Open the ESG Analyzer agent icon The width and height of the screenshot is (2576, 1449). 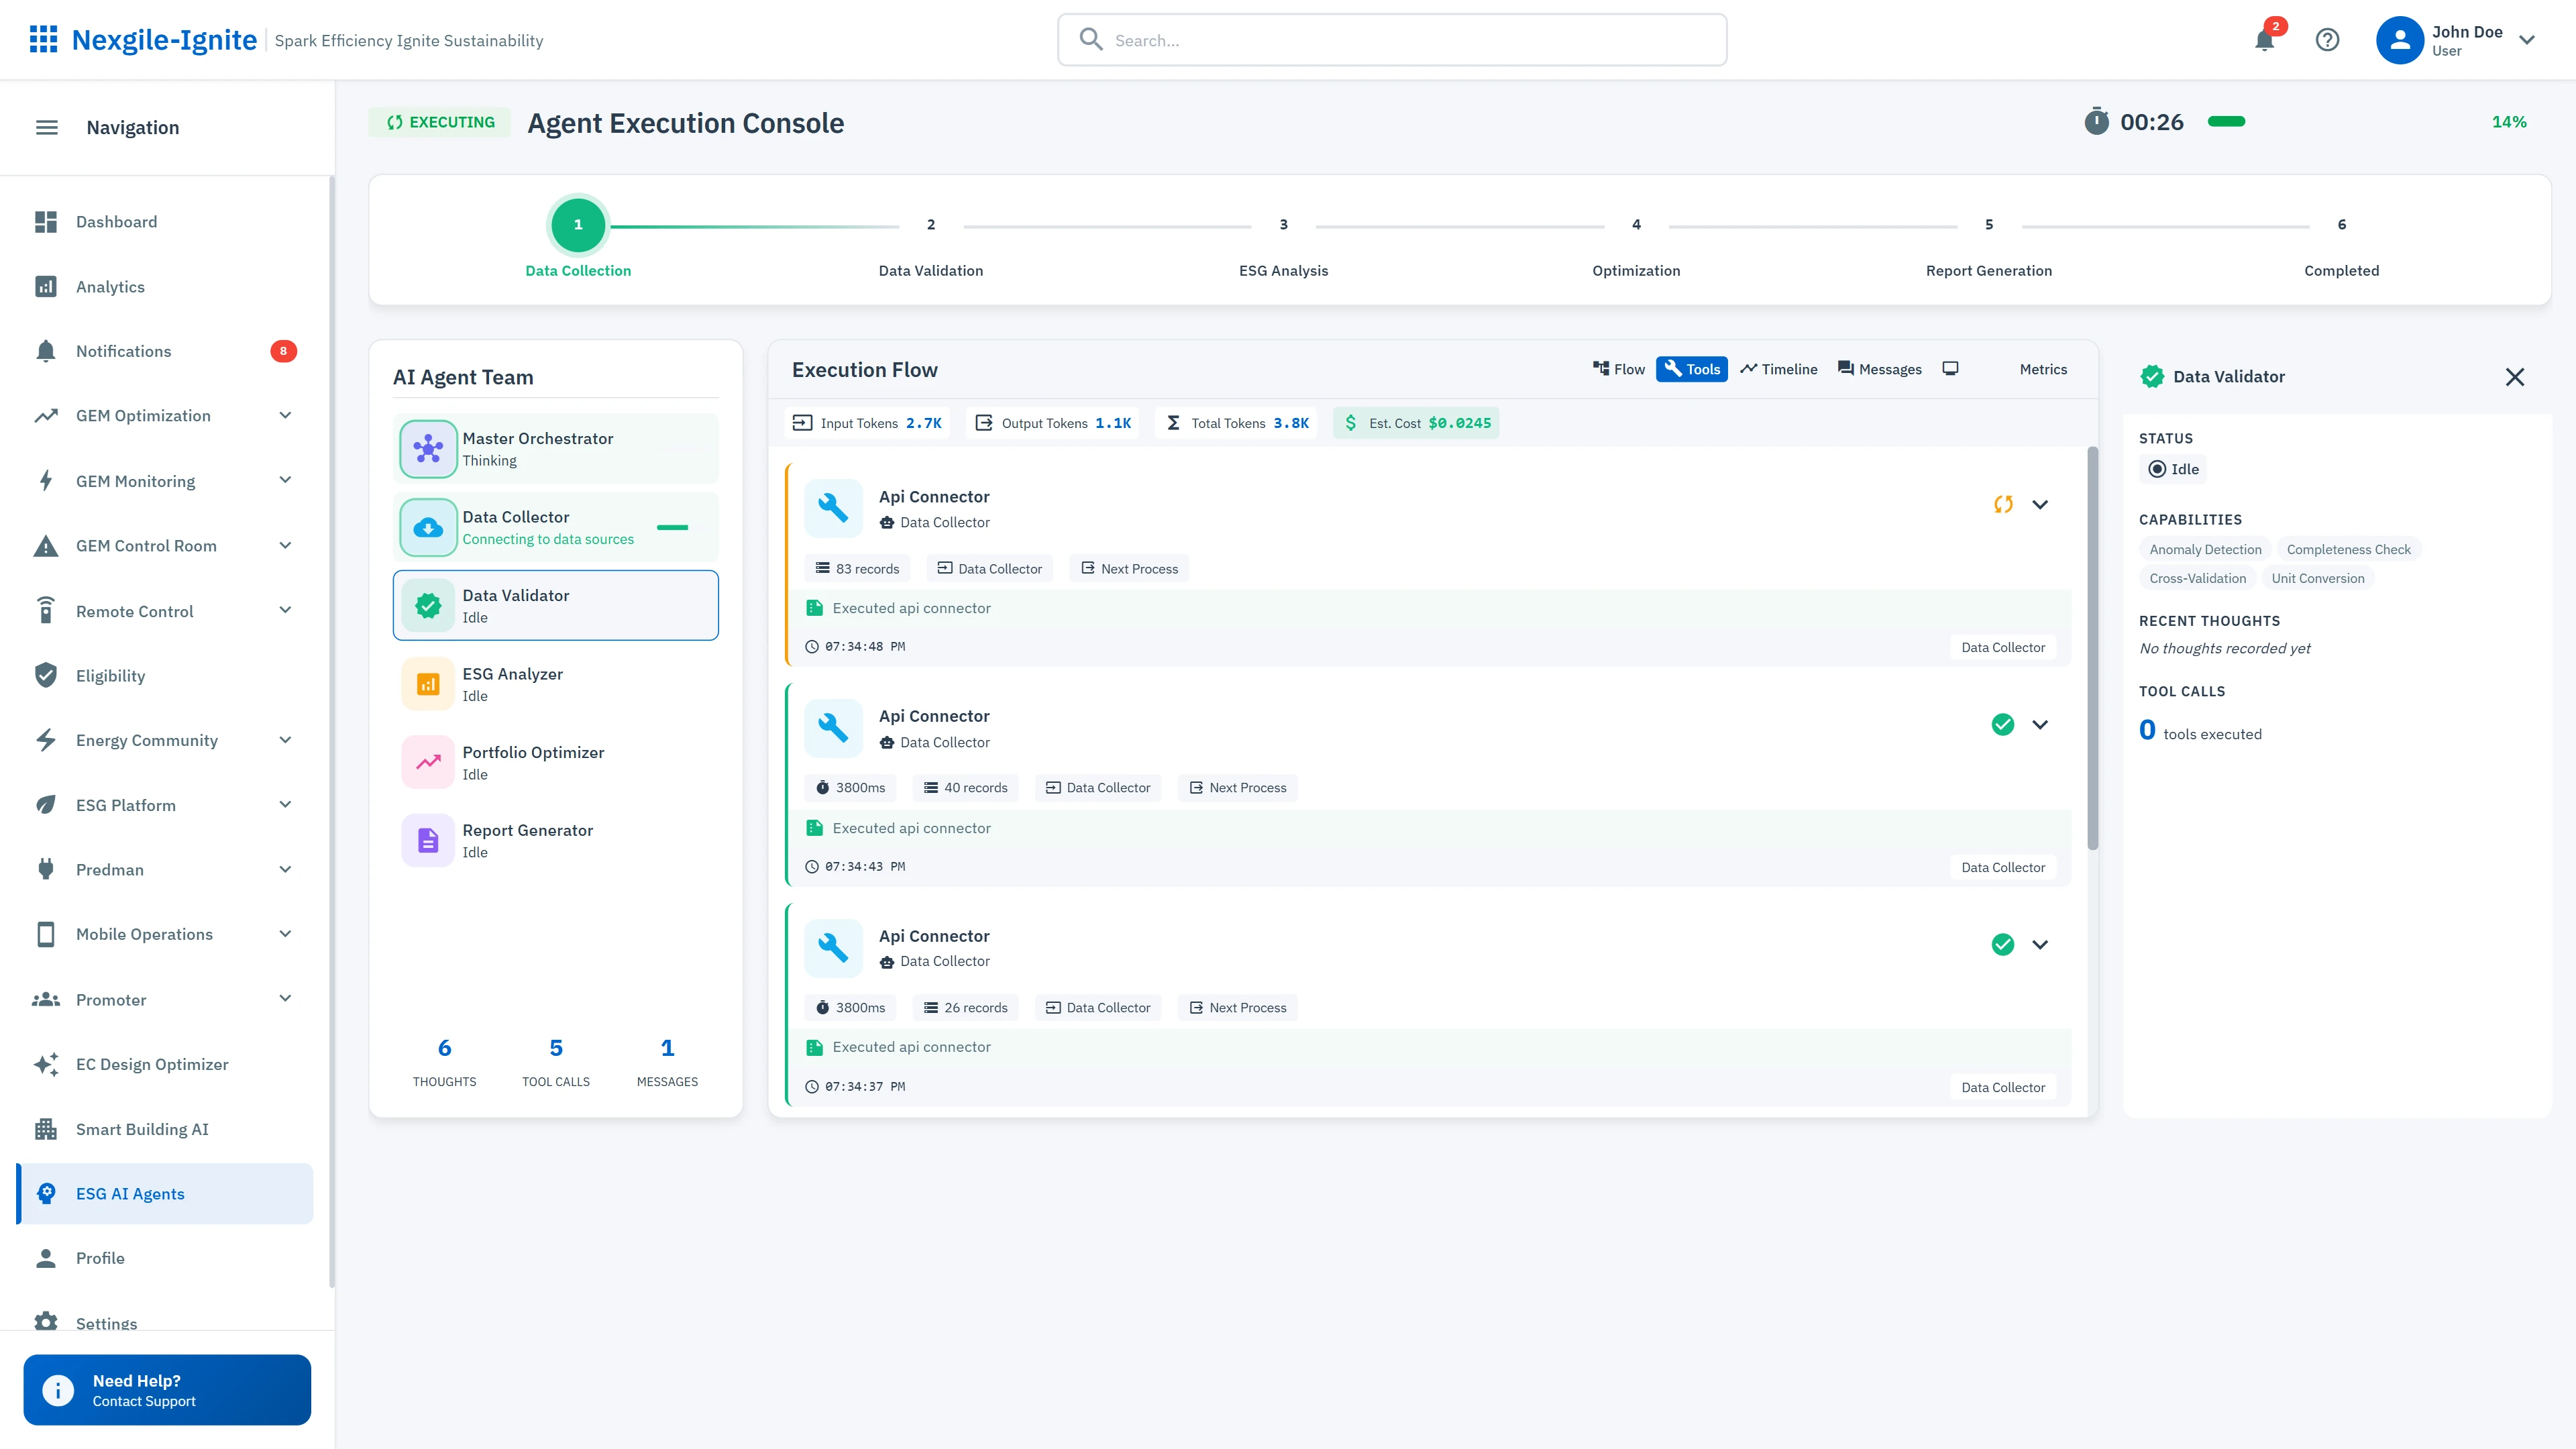coord(428,683)
